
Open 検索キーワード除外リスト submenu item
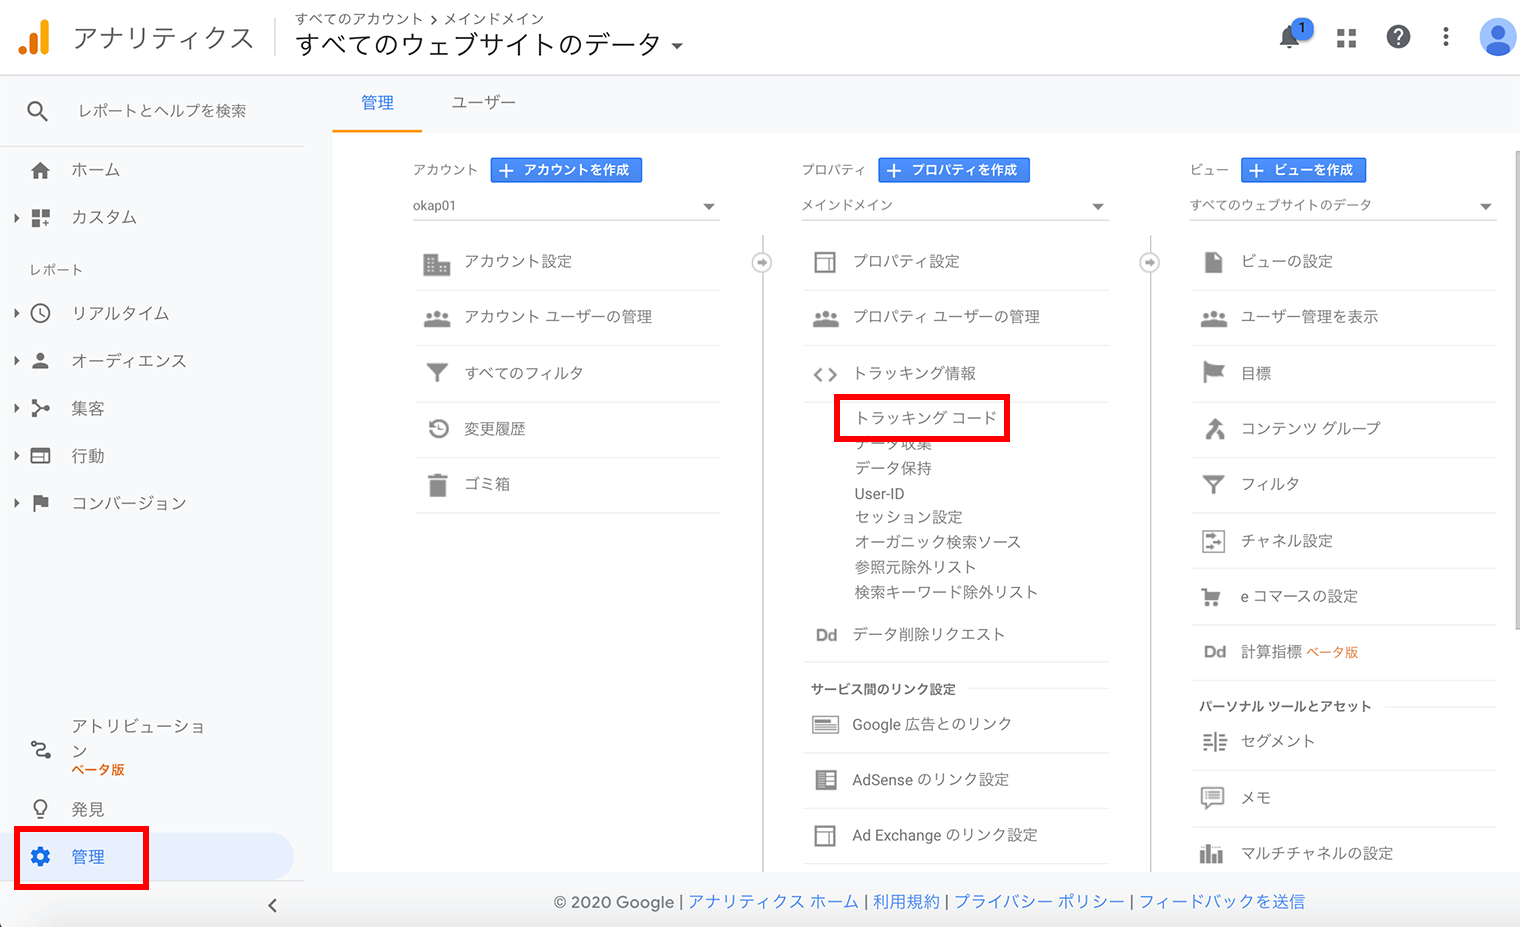coord(946,592)
